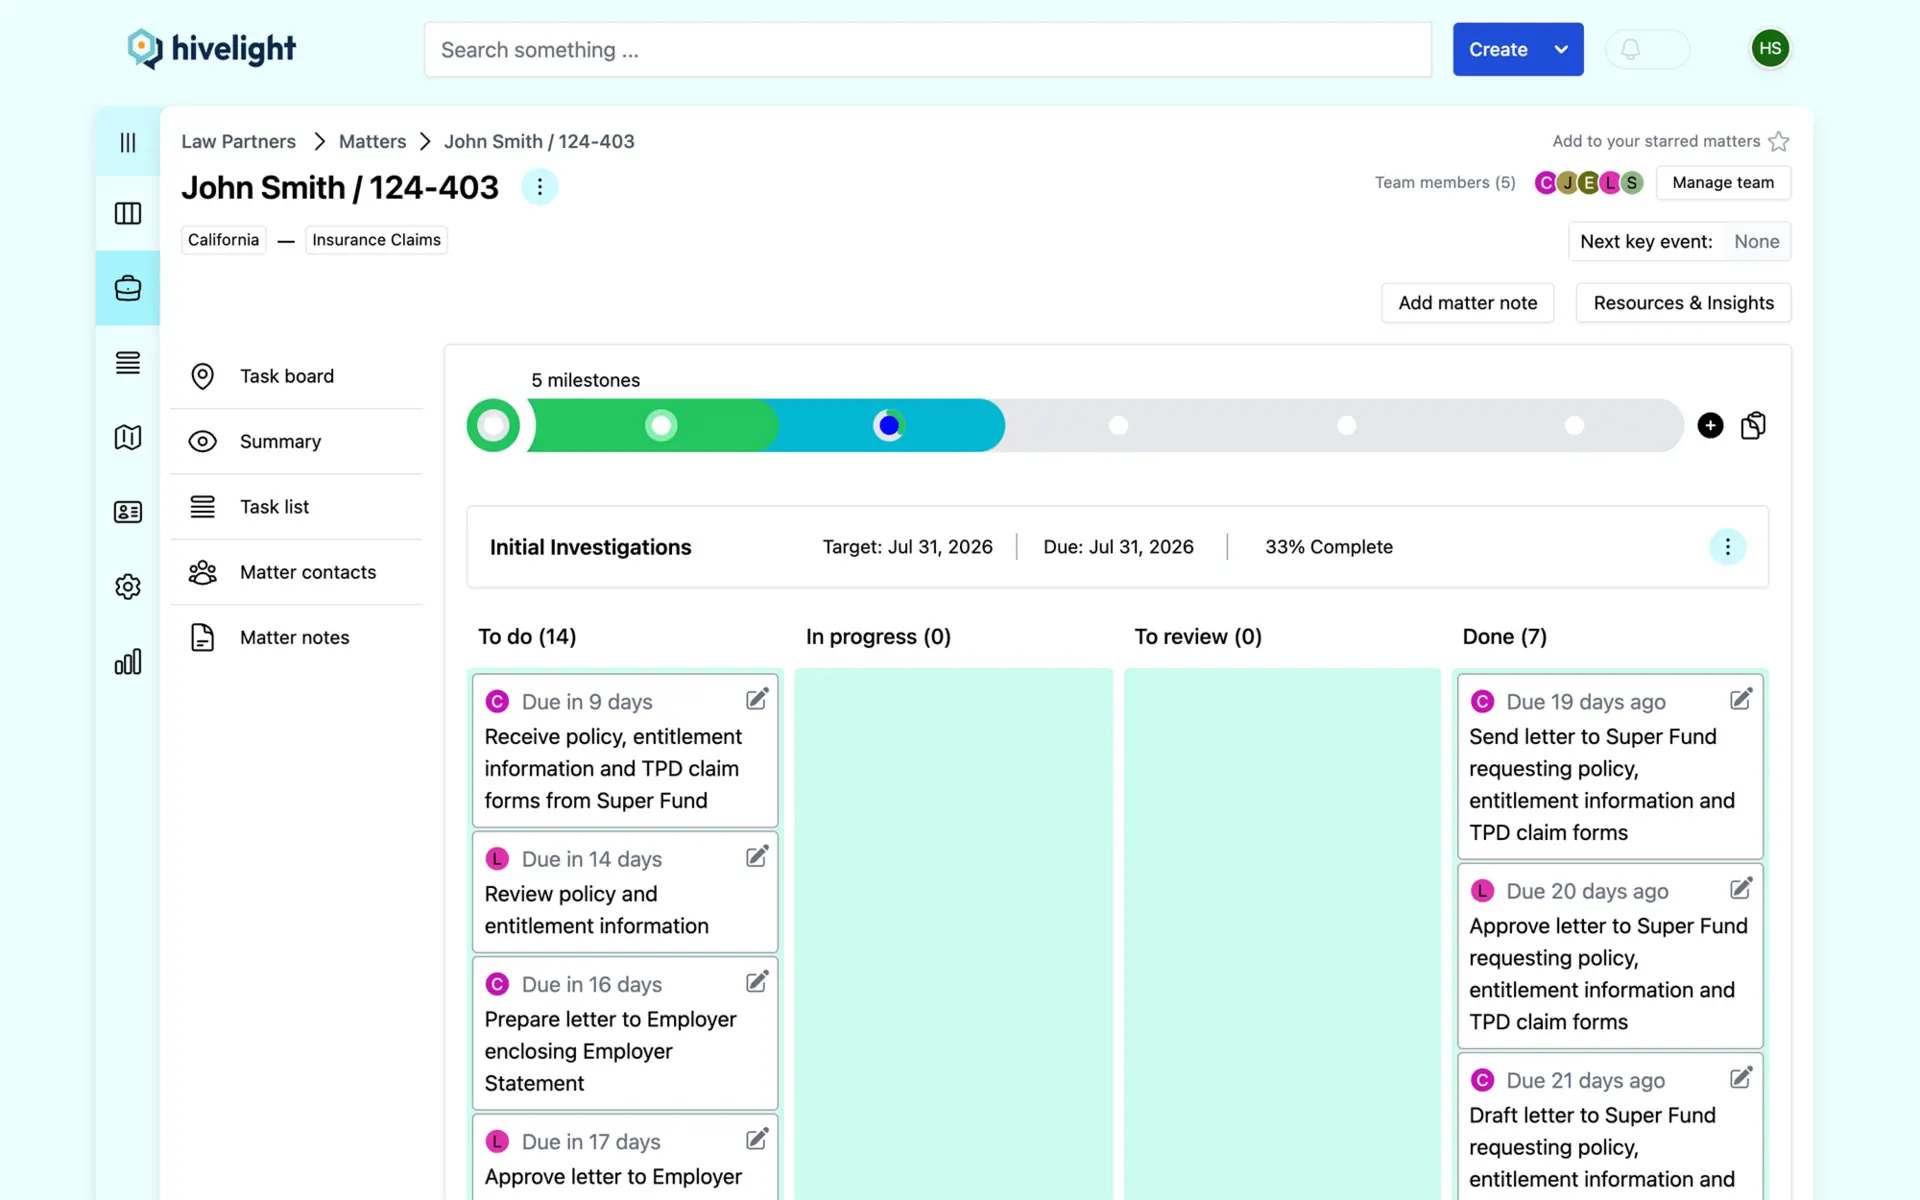Edit the 'Draft letter to Super Fund' task
1920x1200 pixels.
1741,1077
